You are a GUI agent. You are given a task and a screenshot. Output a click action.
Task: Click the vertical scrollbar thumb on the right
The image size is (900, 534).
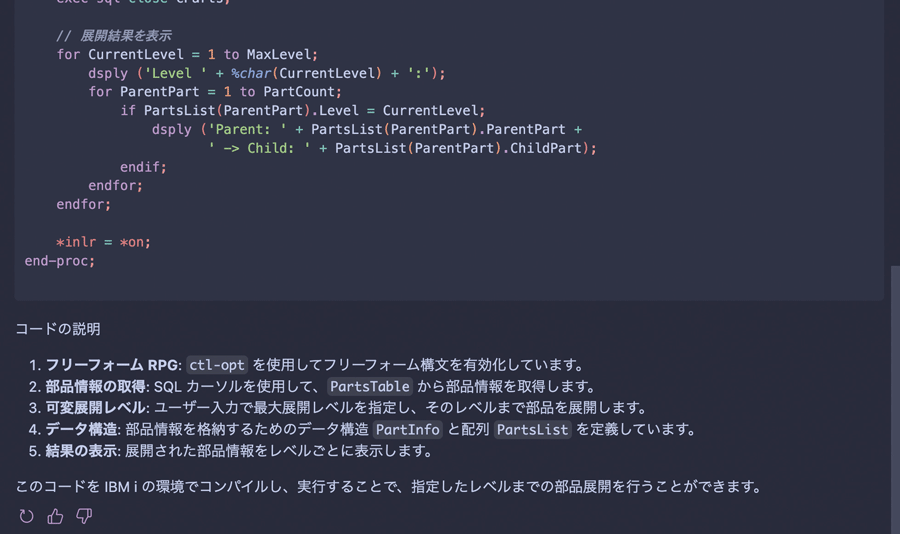(x=895, y=399)
